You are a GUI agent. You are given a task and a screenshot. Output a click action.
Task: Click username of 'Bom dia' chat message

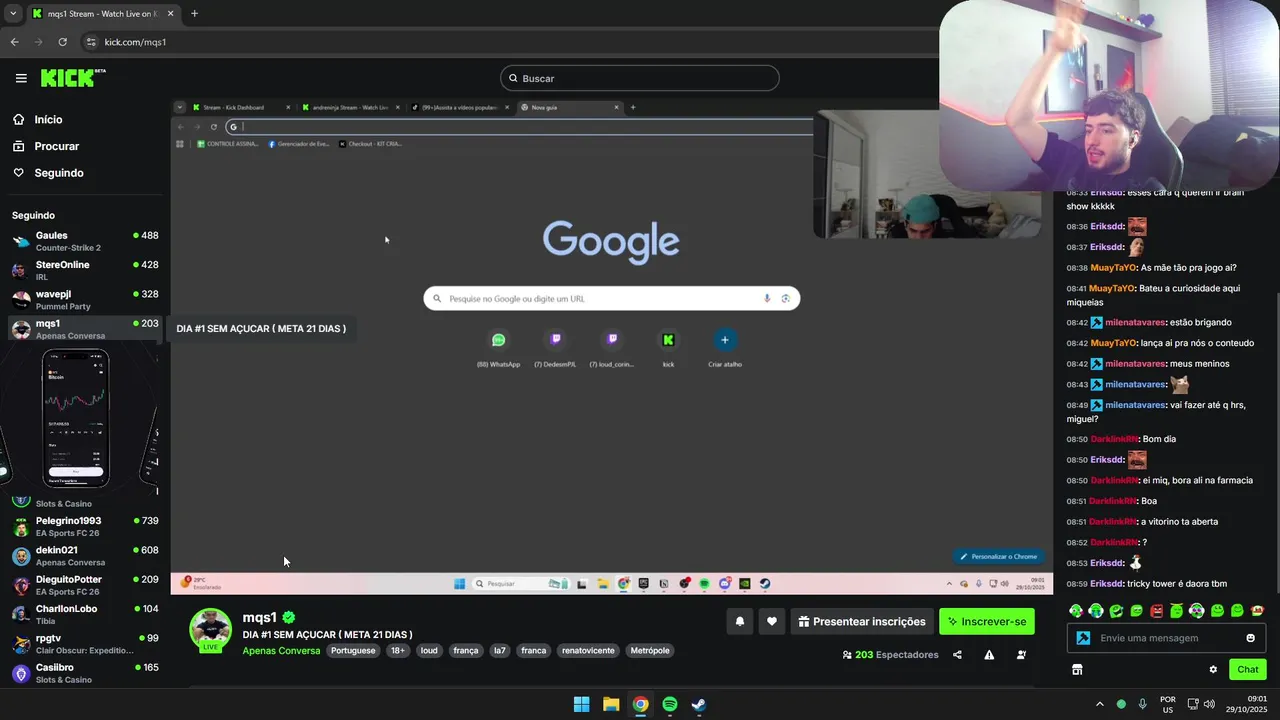point(1114,439)
